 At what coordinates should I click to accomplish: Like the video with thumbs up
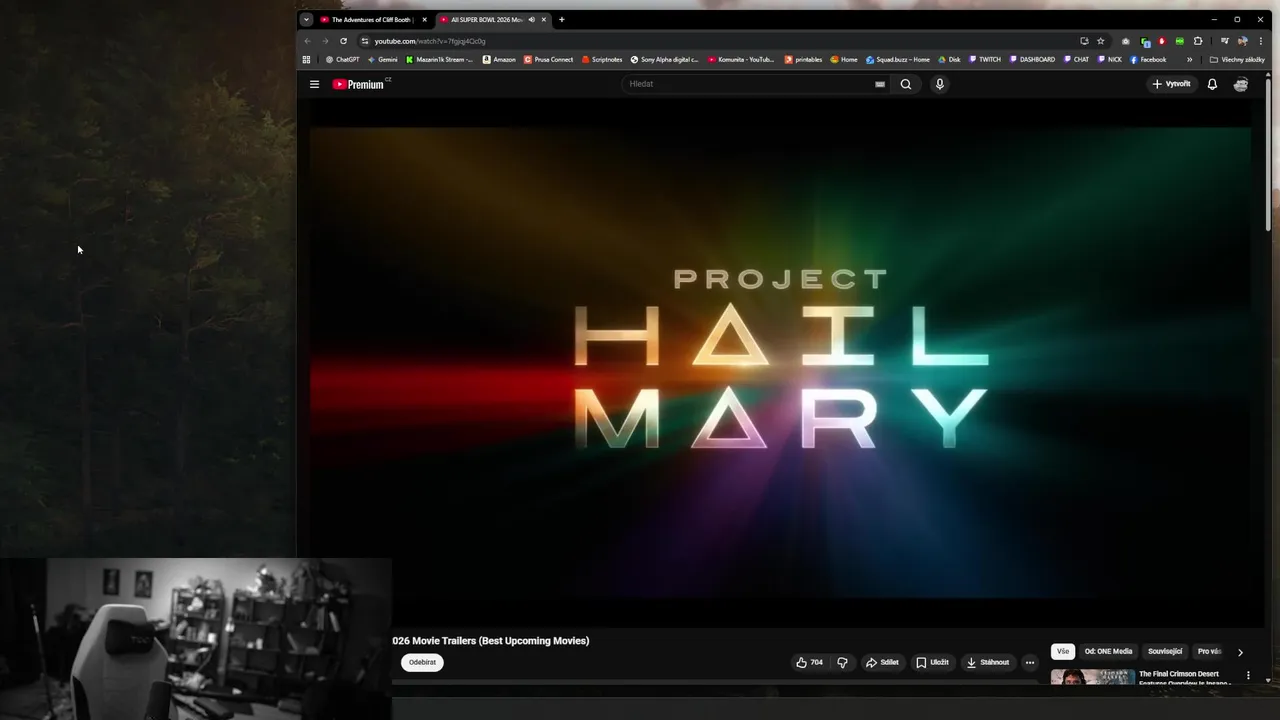809,662
